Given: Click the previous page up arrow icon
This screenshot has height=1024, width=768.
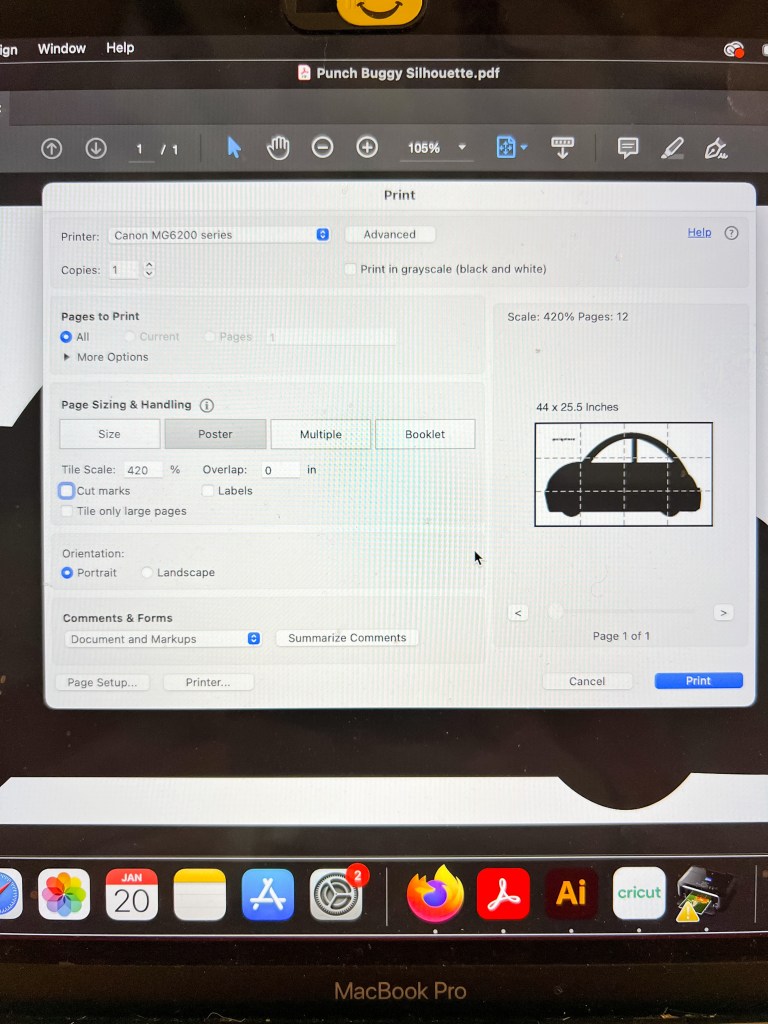Looking at the screenshot, I should click(x=51, y=148).
